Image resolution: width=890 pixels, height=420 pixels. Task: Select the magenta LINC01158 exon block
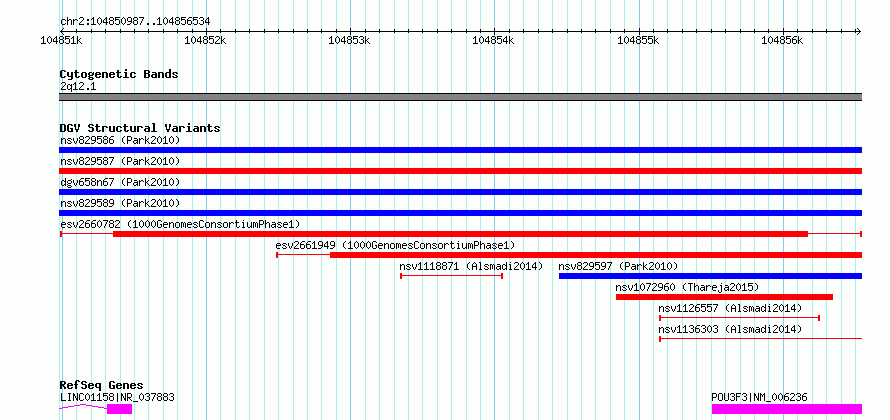pos(119,409)
